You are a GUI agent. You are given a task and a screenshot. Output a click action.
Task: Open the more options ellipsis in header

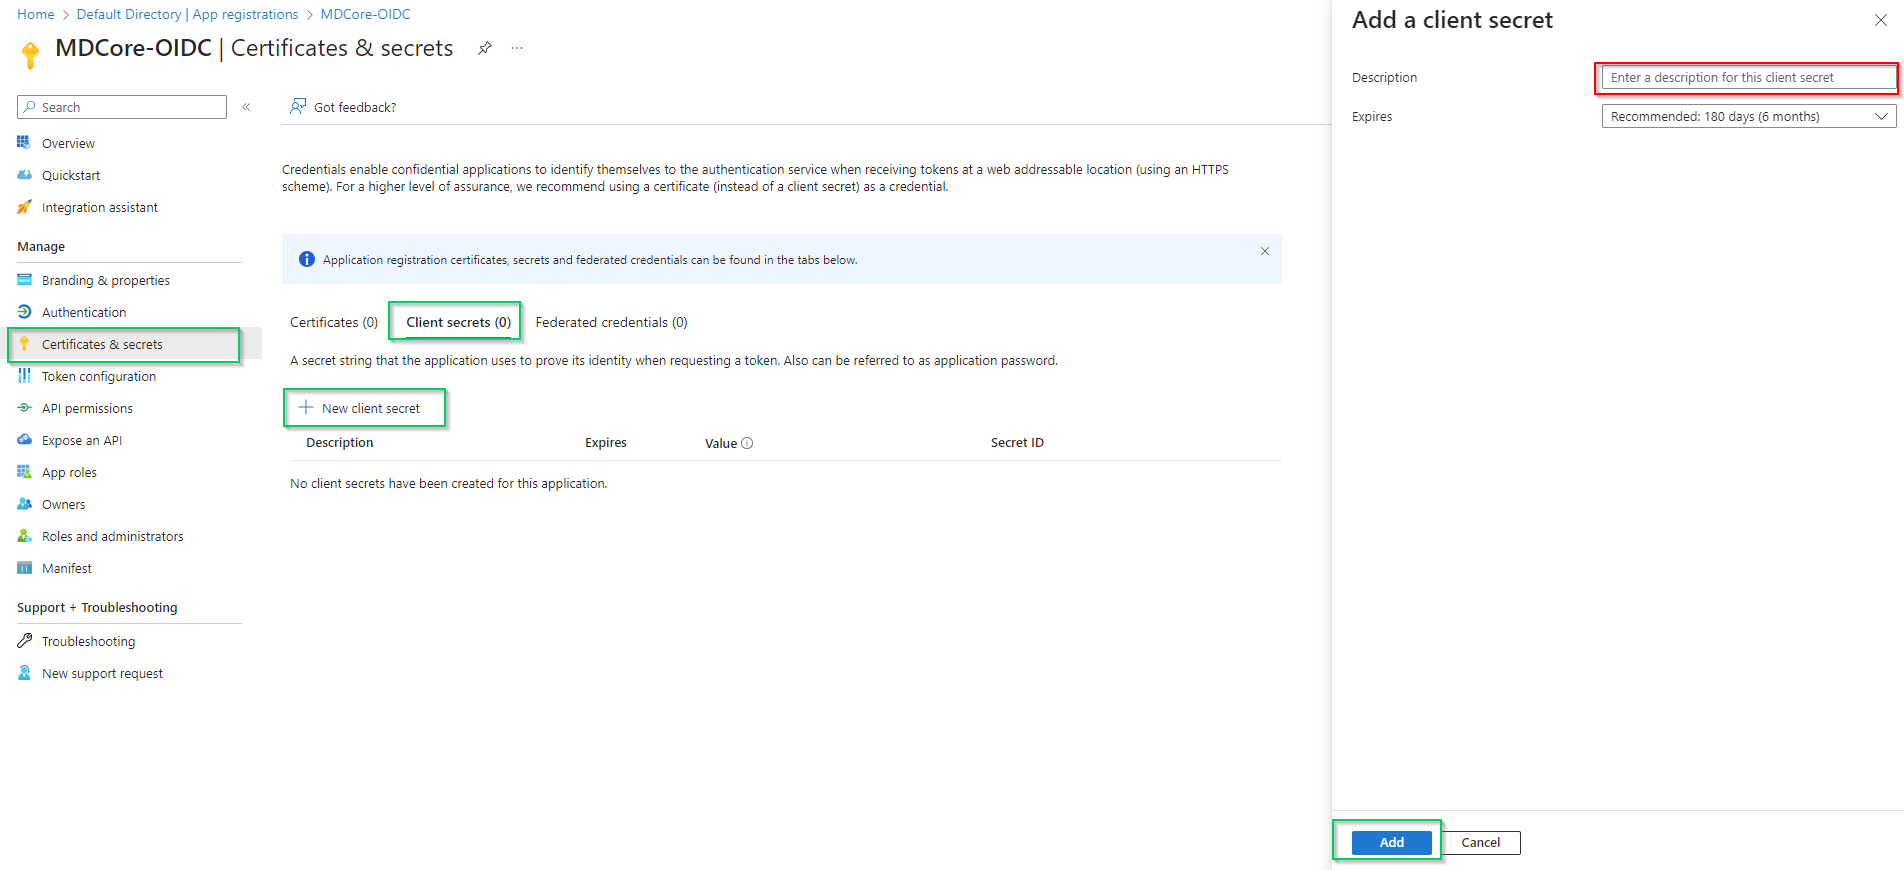(x=517, y=48)
